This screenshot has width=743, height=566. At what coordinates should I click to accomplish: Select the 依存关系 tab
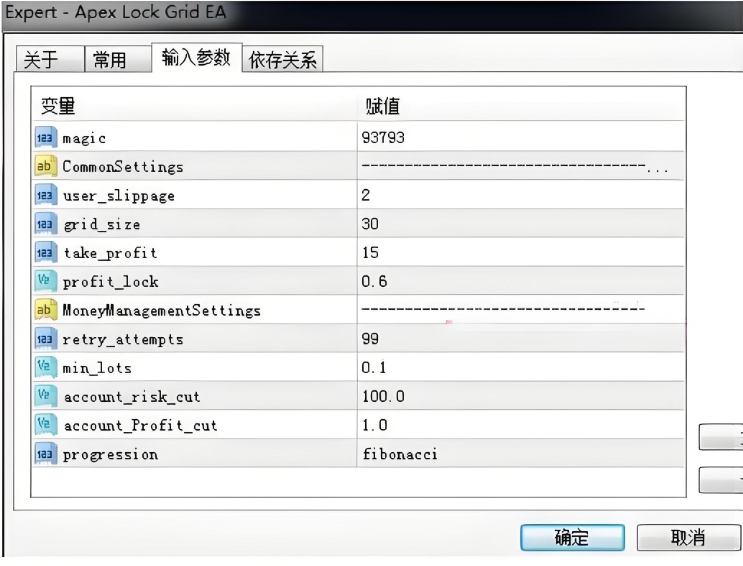(282, 60)
